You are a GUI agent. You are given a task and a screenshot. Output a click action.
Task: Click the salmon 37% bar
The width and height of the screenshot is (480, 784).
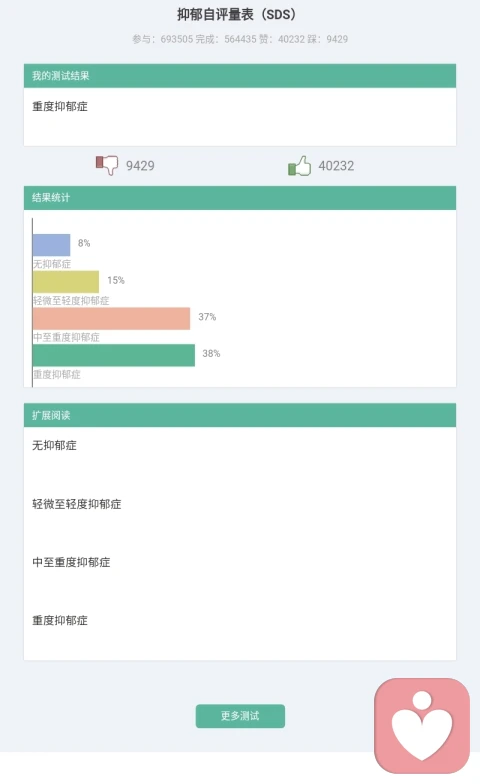tap(112, 318)
